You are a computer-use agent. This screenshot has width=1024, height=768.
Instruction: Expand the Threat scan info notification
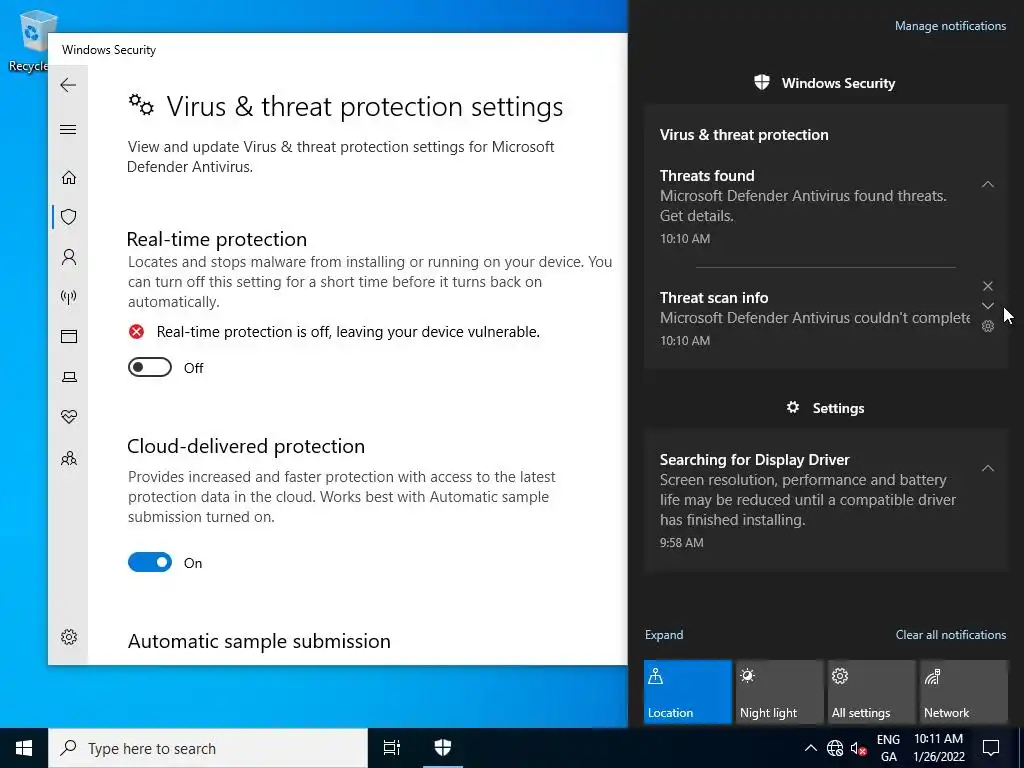click(x=988, y=306)
